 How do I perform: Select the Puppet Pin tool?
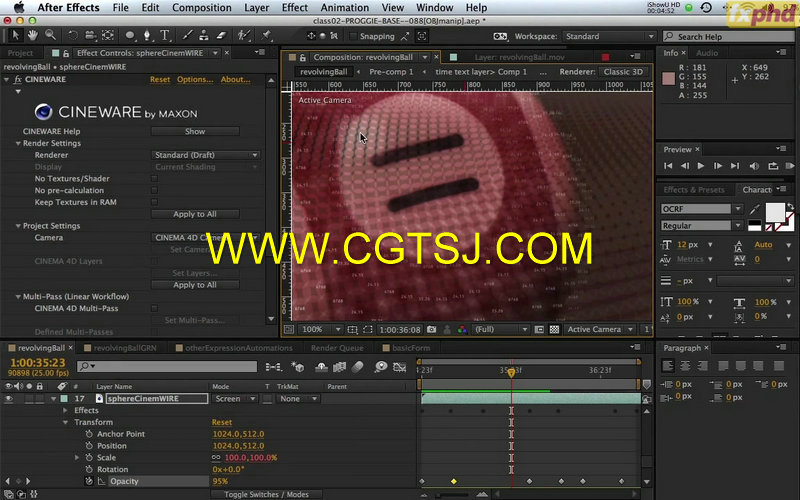[x=266, y=35]
